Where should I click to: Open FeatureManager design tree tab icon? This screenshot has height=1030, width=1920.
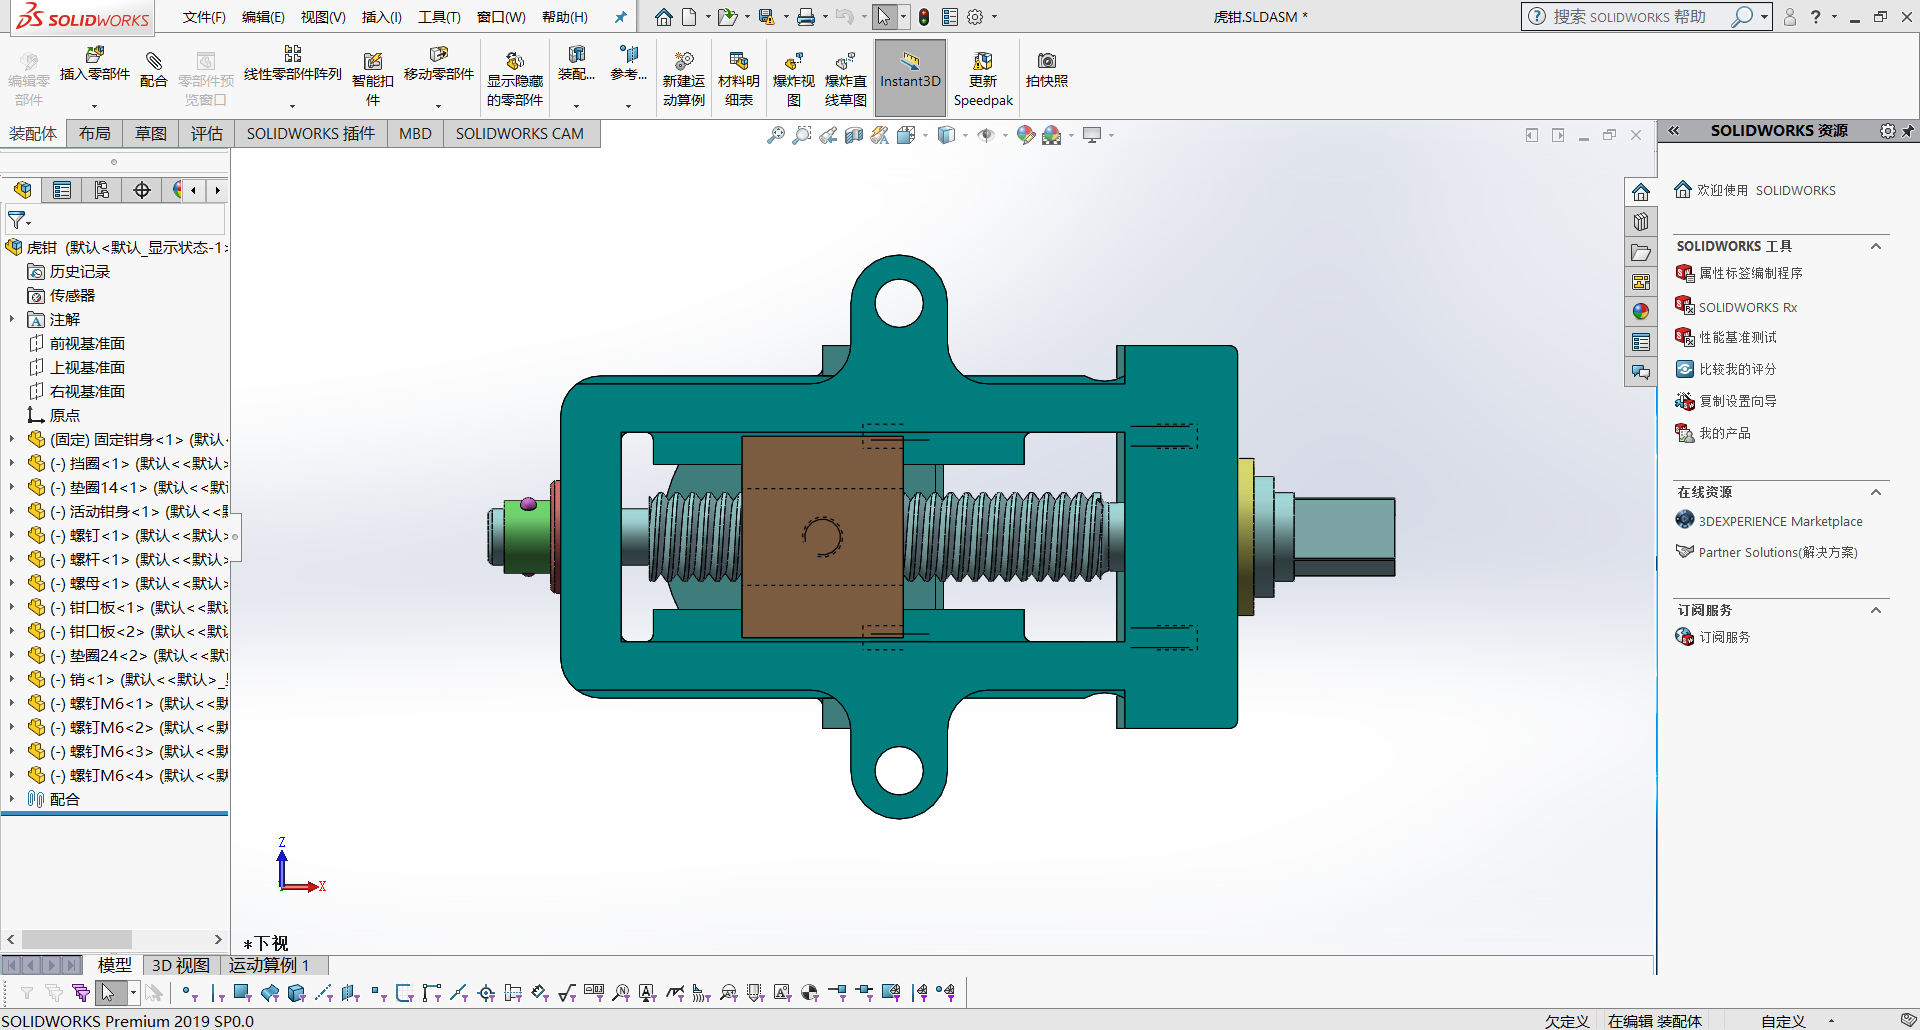tap(22, 190)
